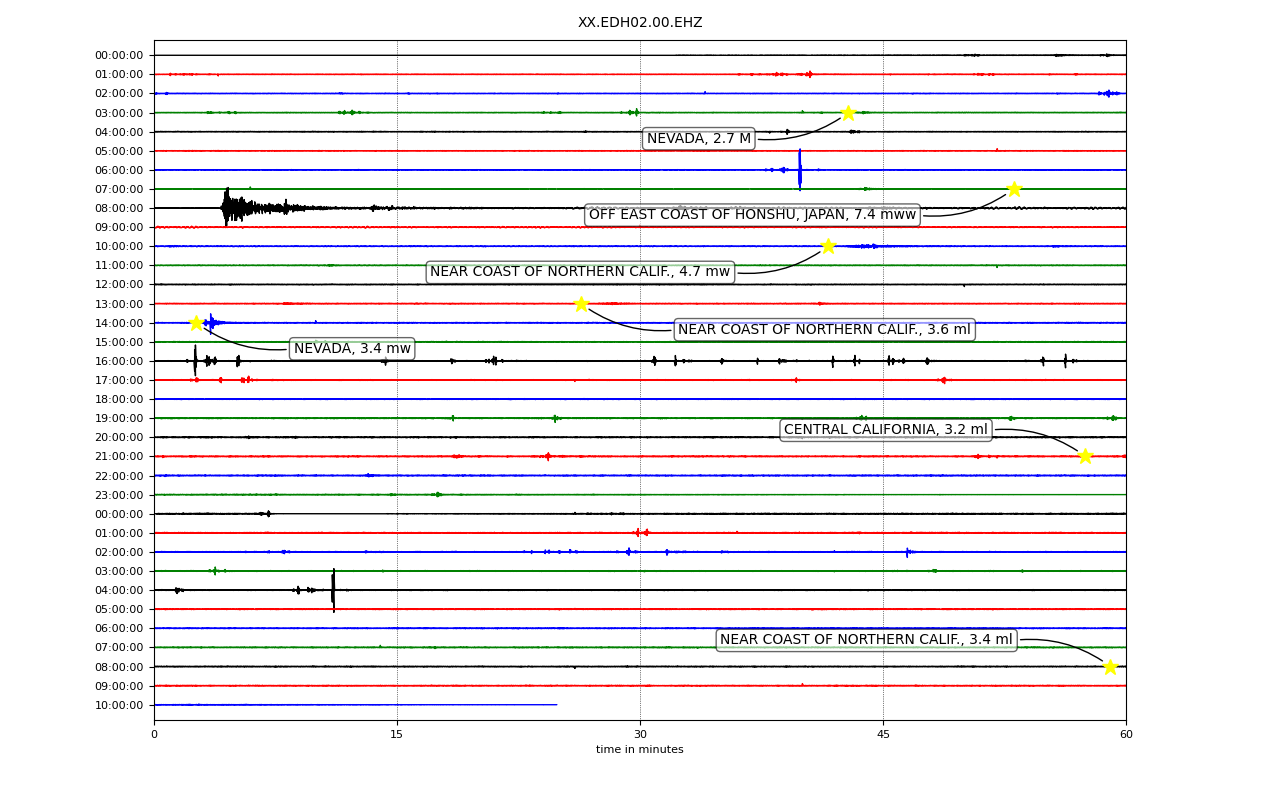This screenshot has height=800, width=1280.
Task: Select the OFF EAST COAST OF HONSHU, JAPAN label
Action: 752,215
